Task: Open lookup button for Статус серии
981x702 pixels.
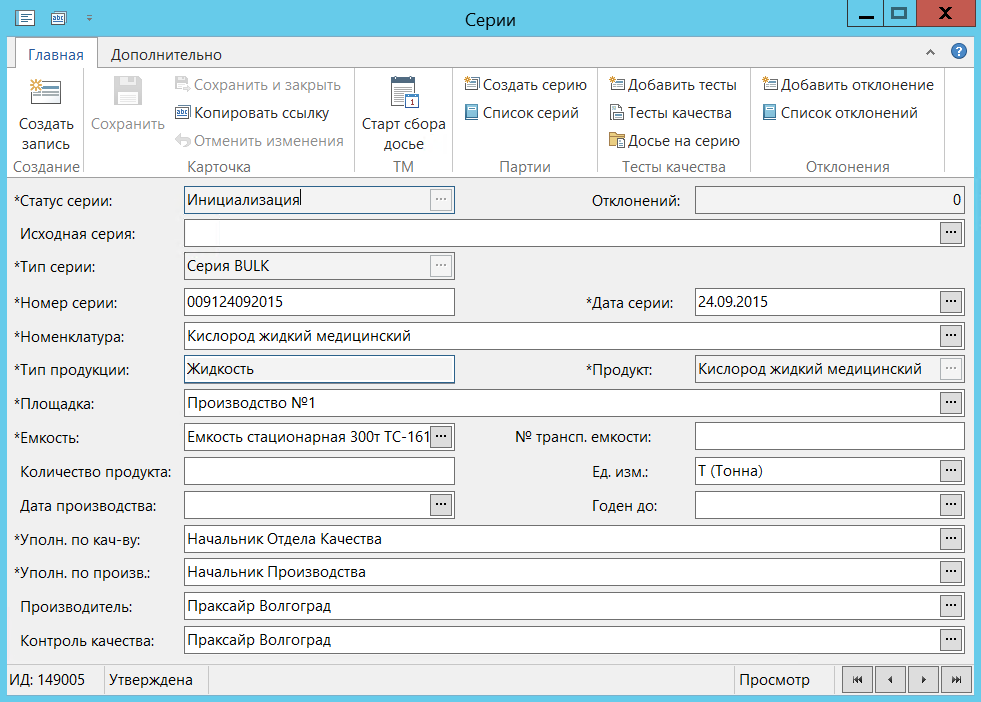Action: 441,200
